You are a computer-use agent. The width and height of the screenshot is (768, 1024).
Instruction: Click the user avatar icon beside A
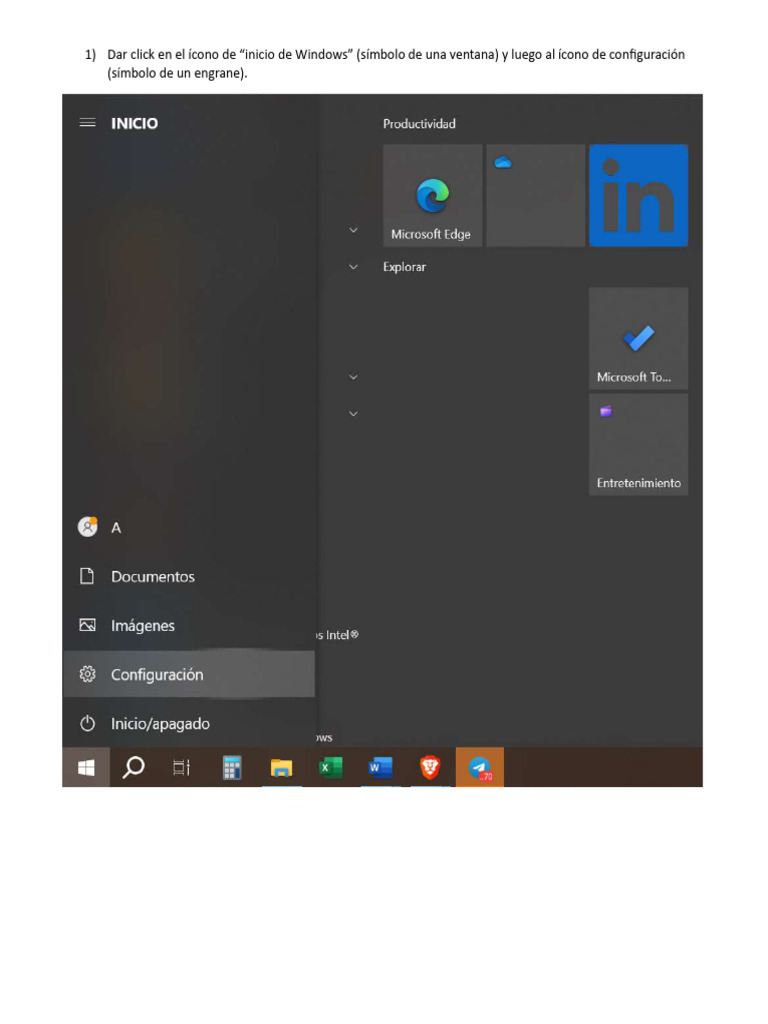coord(88,526)
